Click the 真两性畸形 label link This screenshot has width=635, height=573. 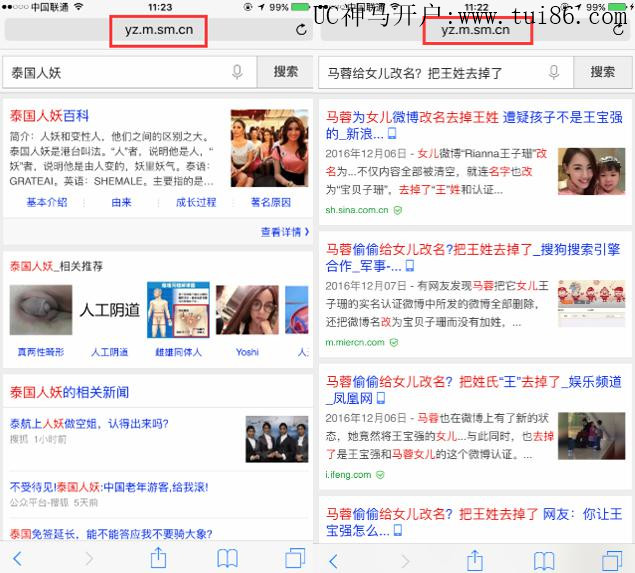(x=41, y=352)
